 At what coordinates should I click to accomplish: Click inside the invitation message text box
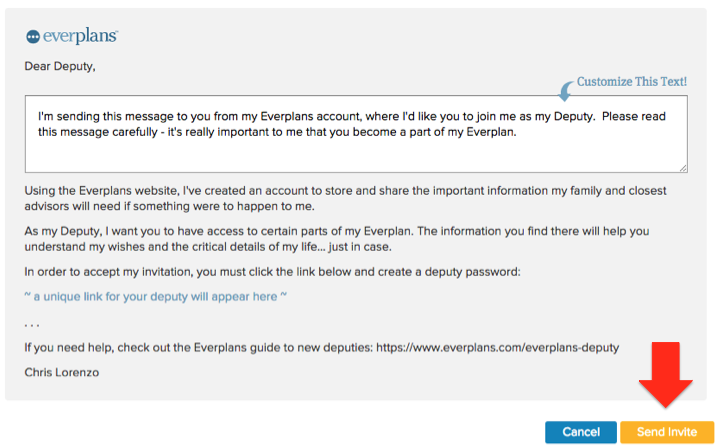(355, 152)
